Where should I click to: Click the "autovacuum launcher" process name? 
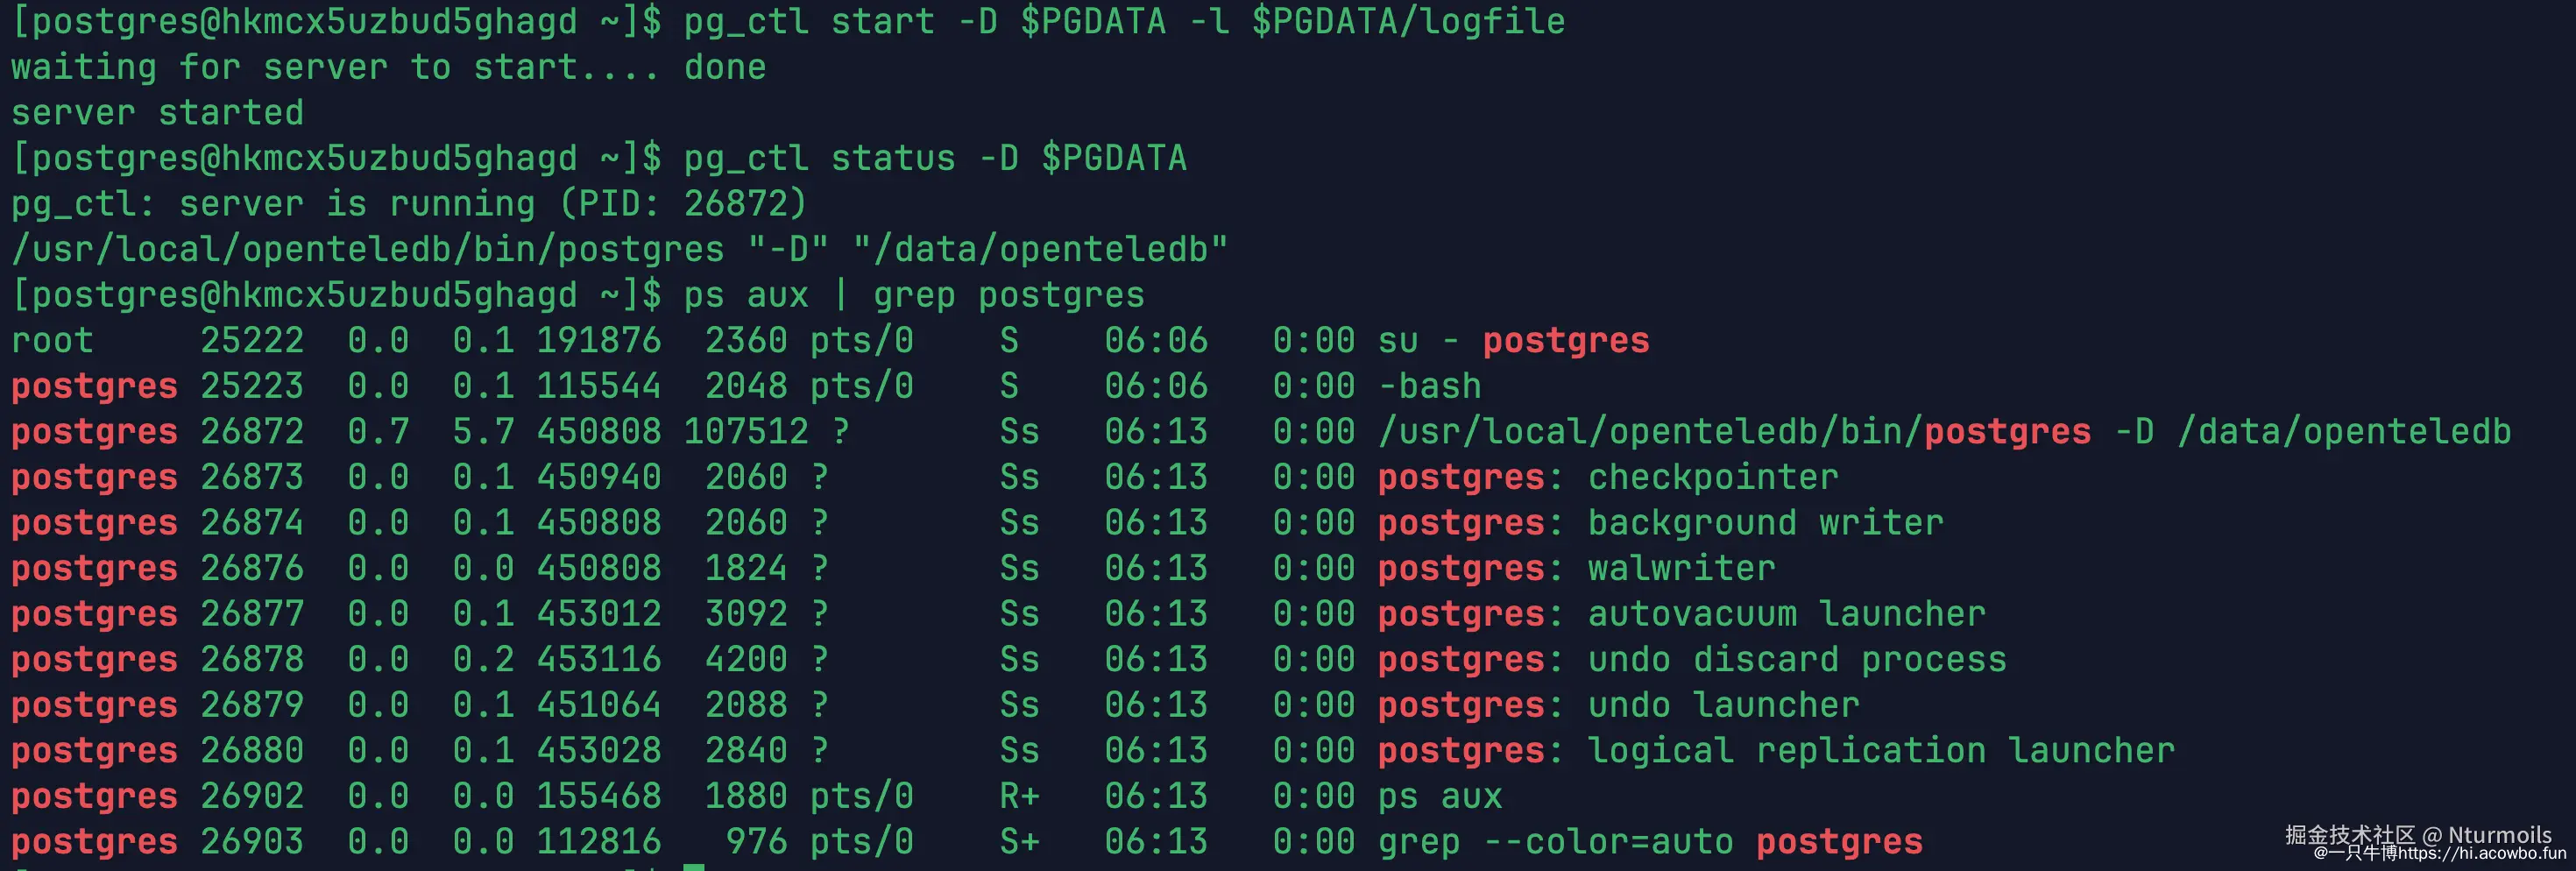tap(1786, 614)
